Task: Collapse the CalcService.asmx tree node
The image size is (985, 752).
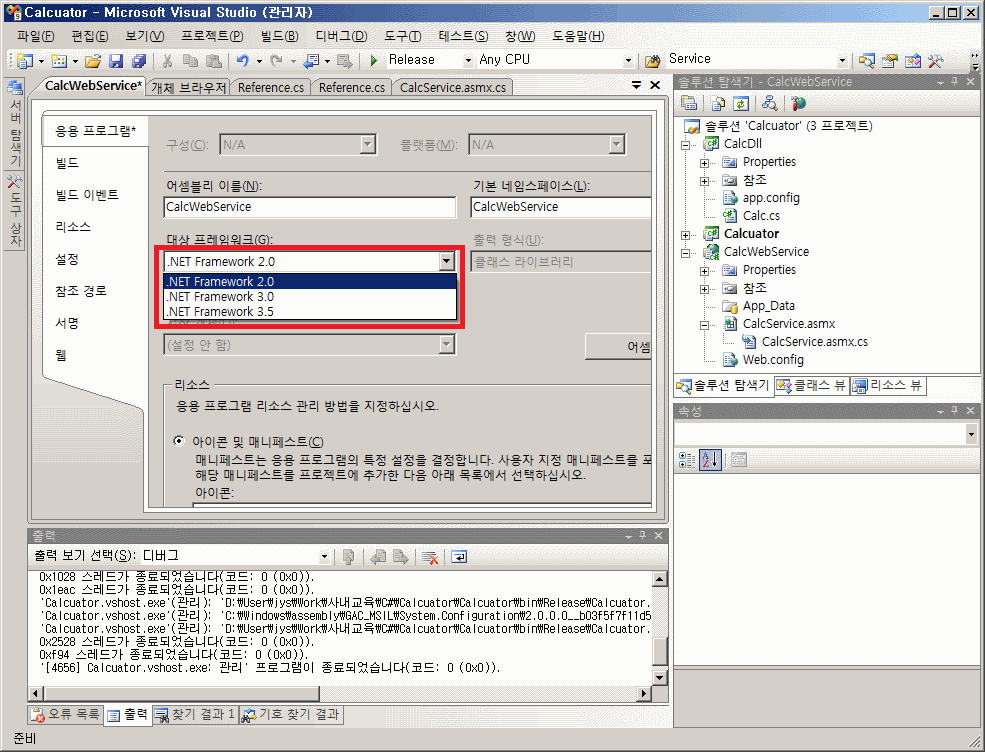Action: tap(705, 325)
